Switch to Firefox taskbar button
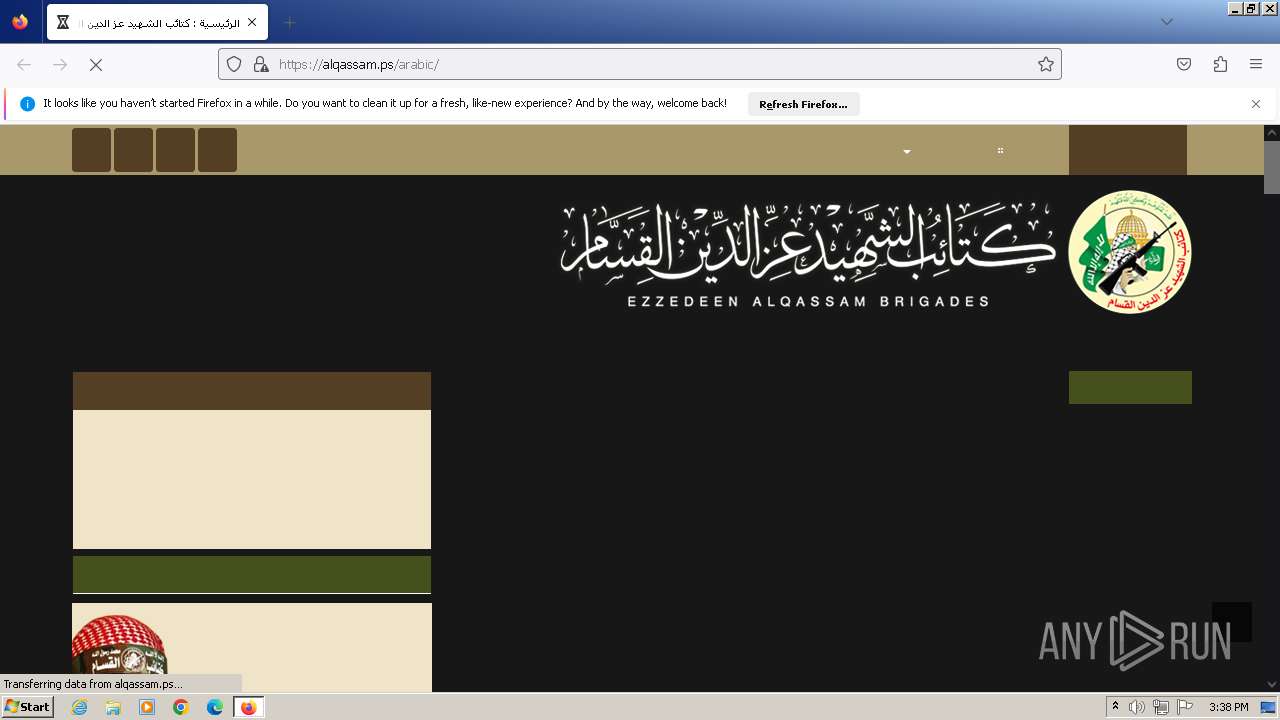Viewport: 1280px width, 720px height. (x=248, y=707)
